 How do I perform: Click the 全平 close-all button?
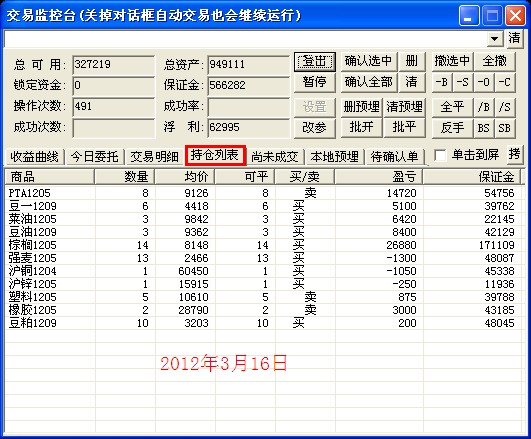[452, 107]
